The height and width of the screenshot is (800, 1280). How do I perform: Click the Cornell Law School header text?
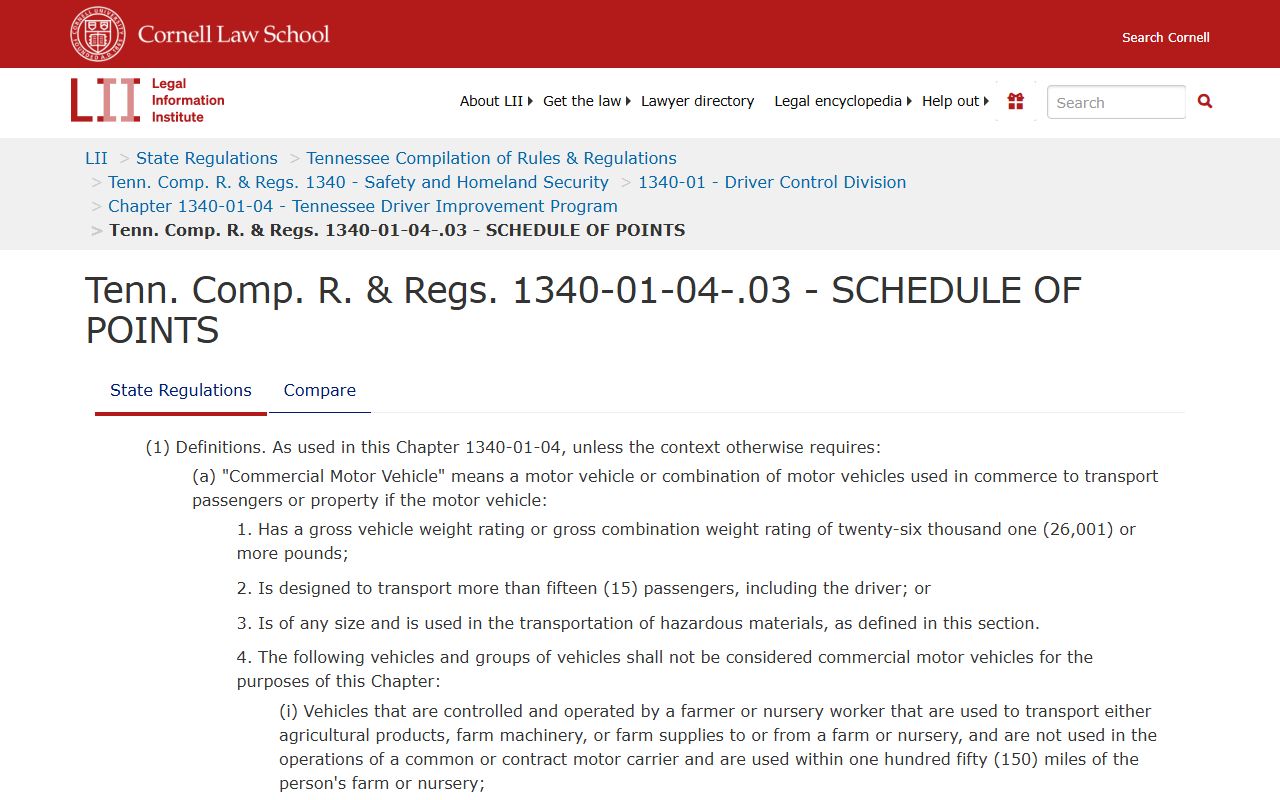point(233,34)
